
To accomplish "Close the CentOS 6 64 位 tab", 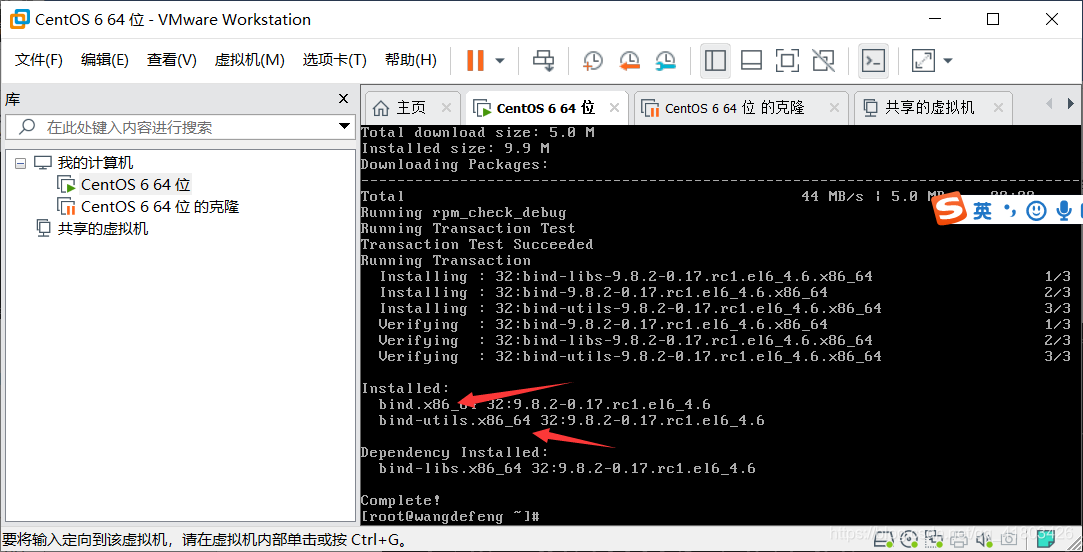I will point(613,108).
